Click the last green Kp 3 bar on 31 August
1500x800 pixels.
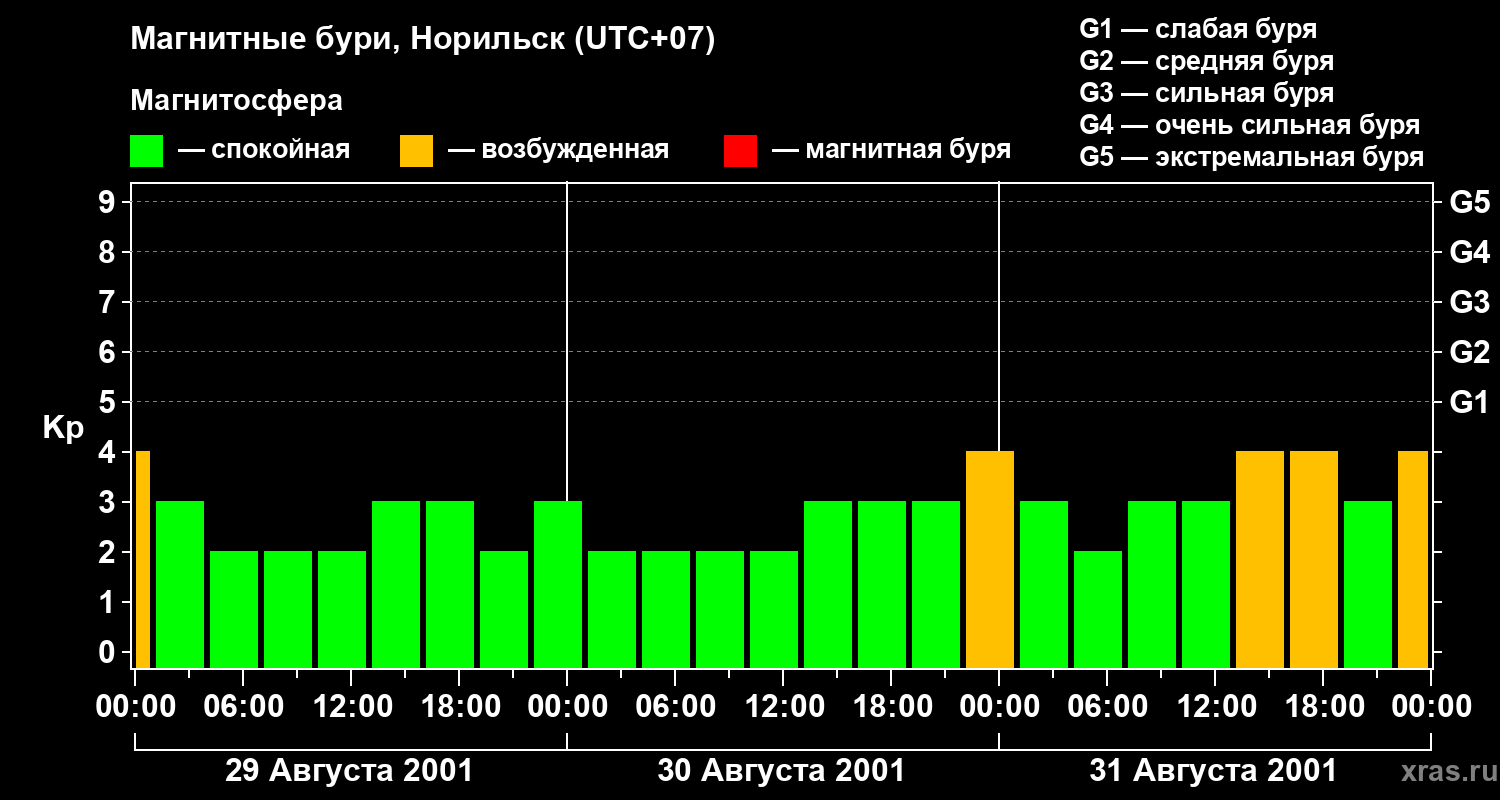(x=1368, y=585)
